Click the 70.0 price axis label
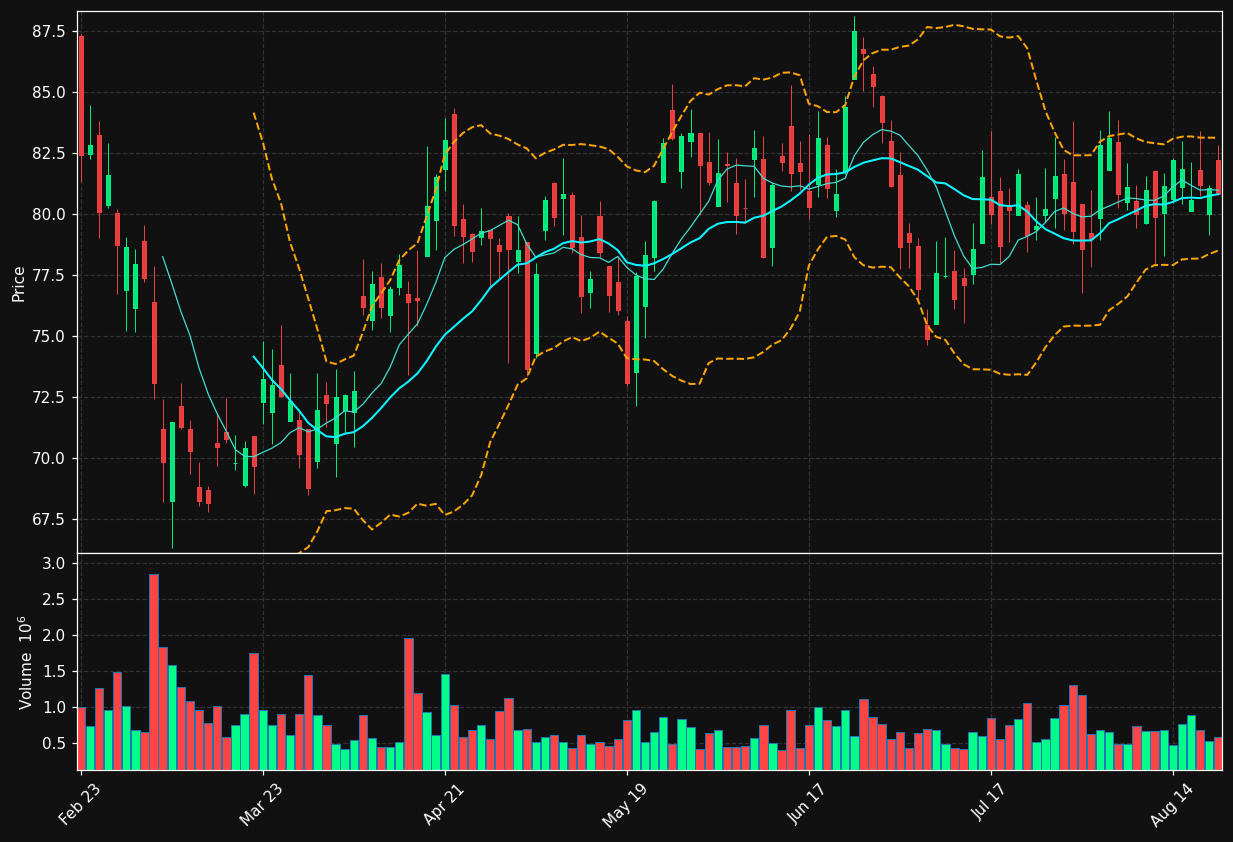 pyautogui.click(x=50, y=459)
